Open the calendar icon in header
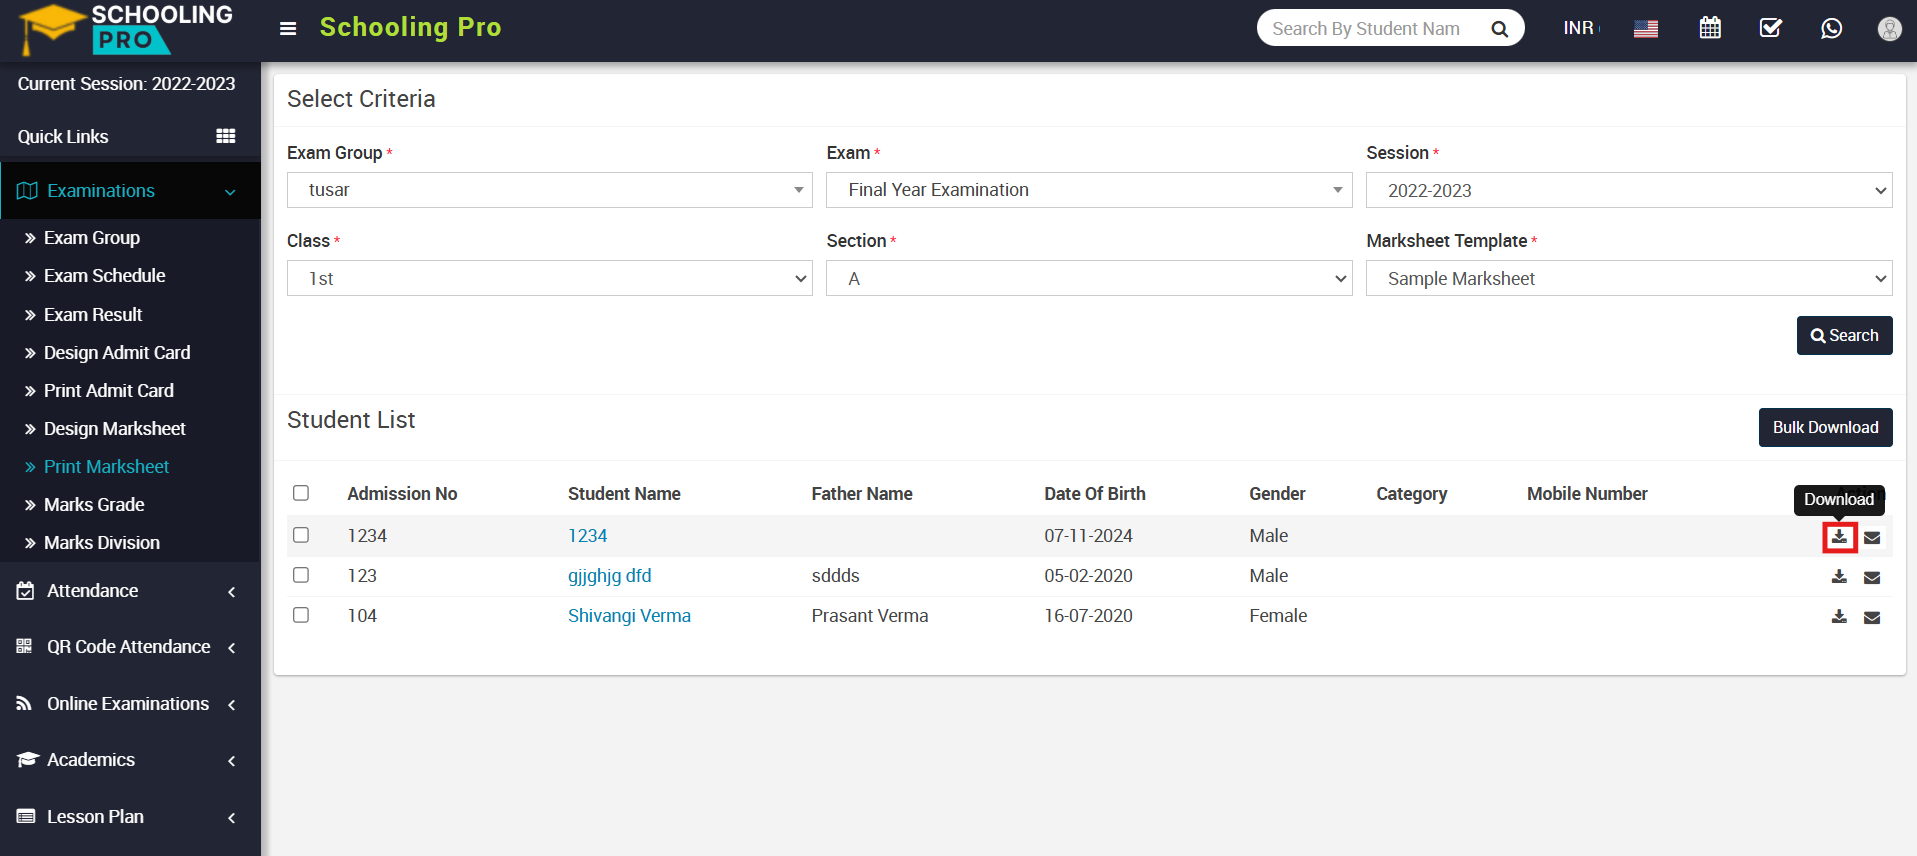Image resolution: width=1917 pixels, height=856 pixels. (x=1710, y=28)
